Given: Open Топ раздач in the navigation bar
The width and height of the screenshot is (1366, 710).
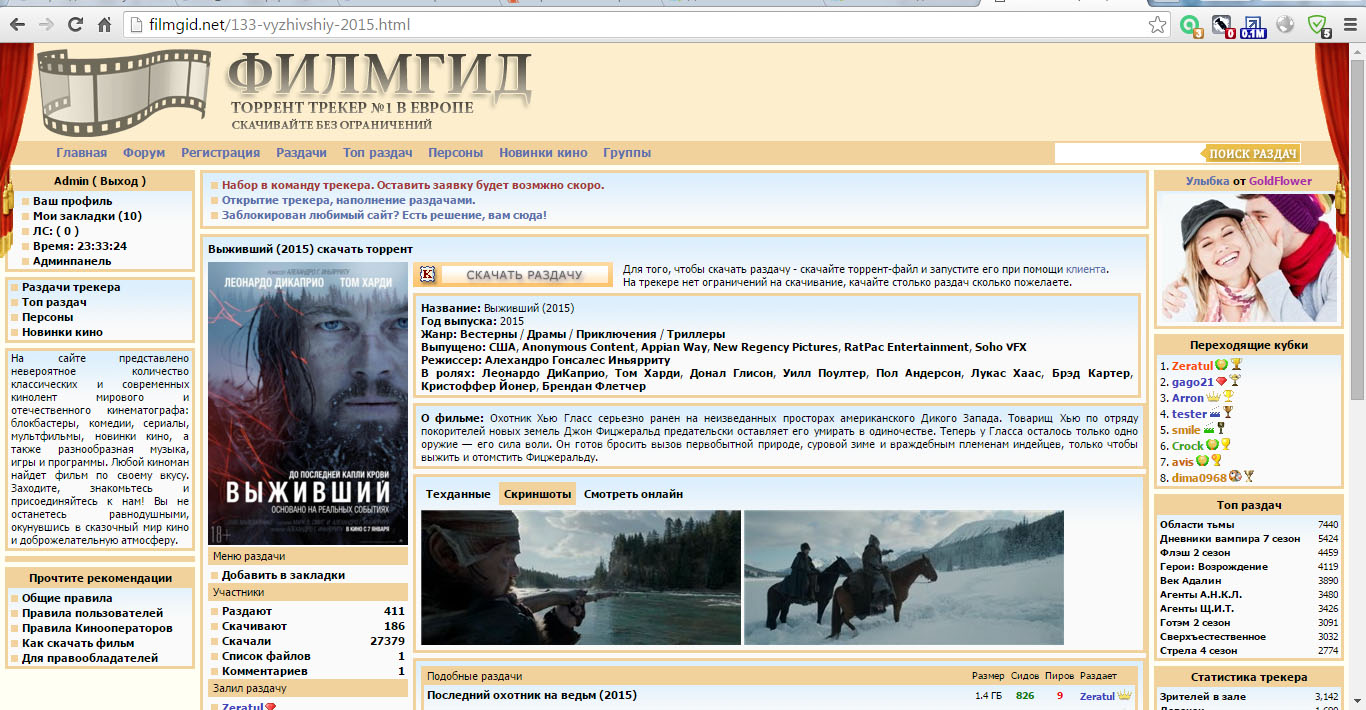Looking at the screenshot, I should click(378, 153).
